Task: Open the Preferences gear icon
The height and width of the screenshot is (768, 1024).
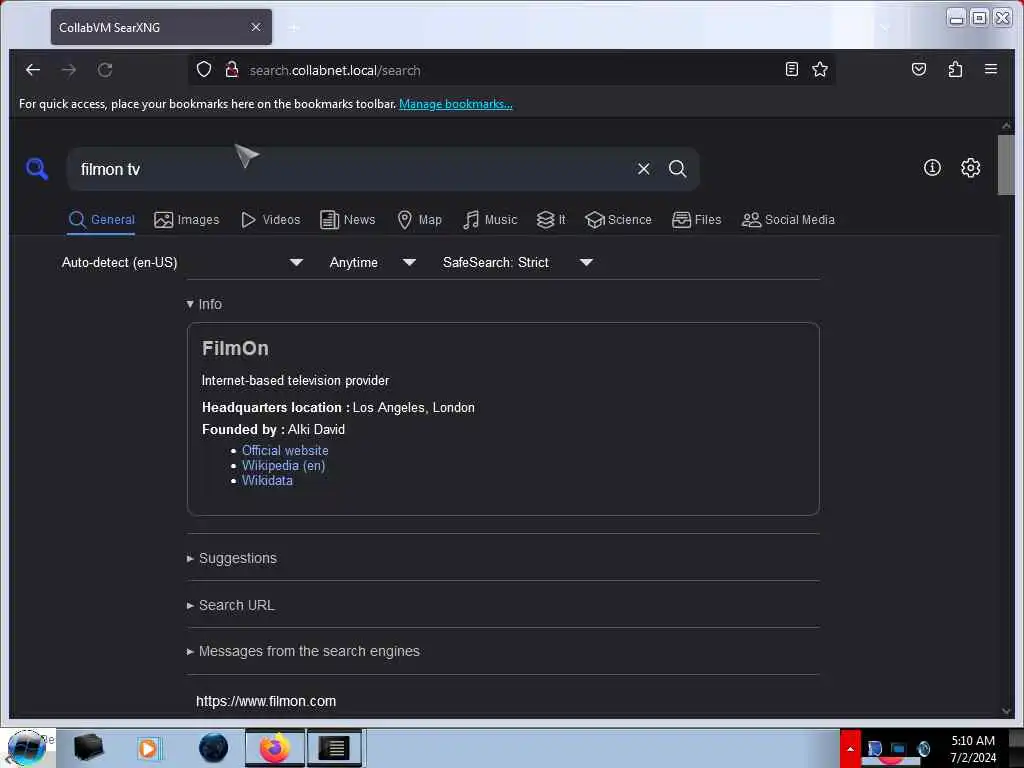Action: tap(970, 168)
